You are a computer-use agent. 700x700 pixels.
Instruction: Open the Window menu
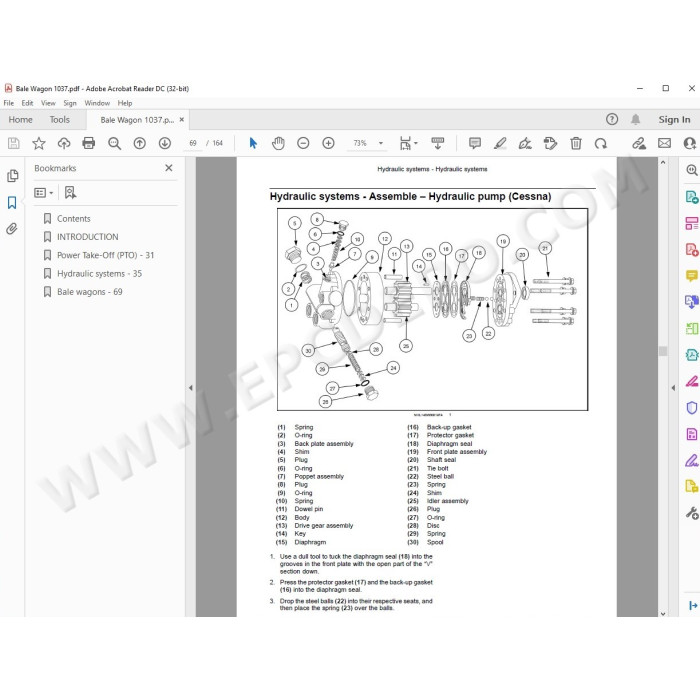point(97,103)
